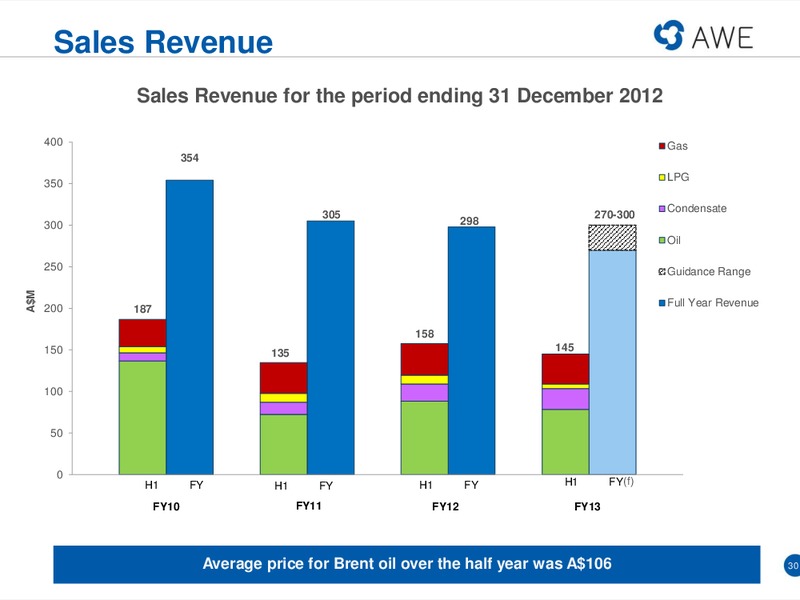This screenshot has height=600, width=800.
Task: Click the FY(f) forecast axis label
Action: pos(621,482)
